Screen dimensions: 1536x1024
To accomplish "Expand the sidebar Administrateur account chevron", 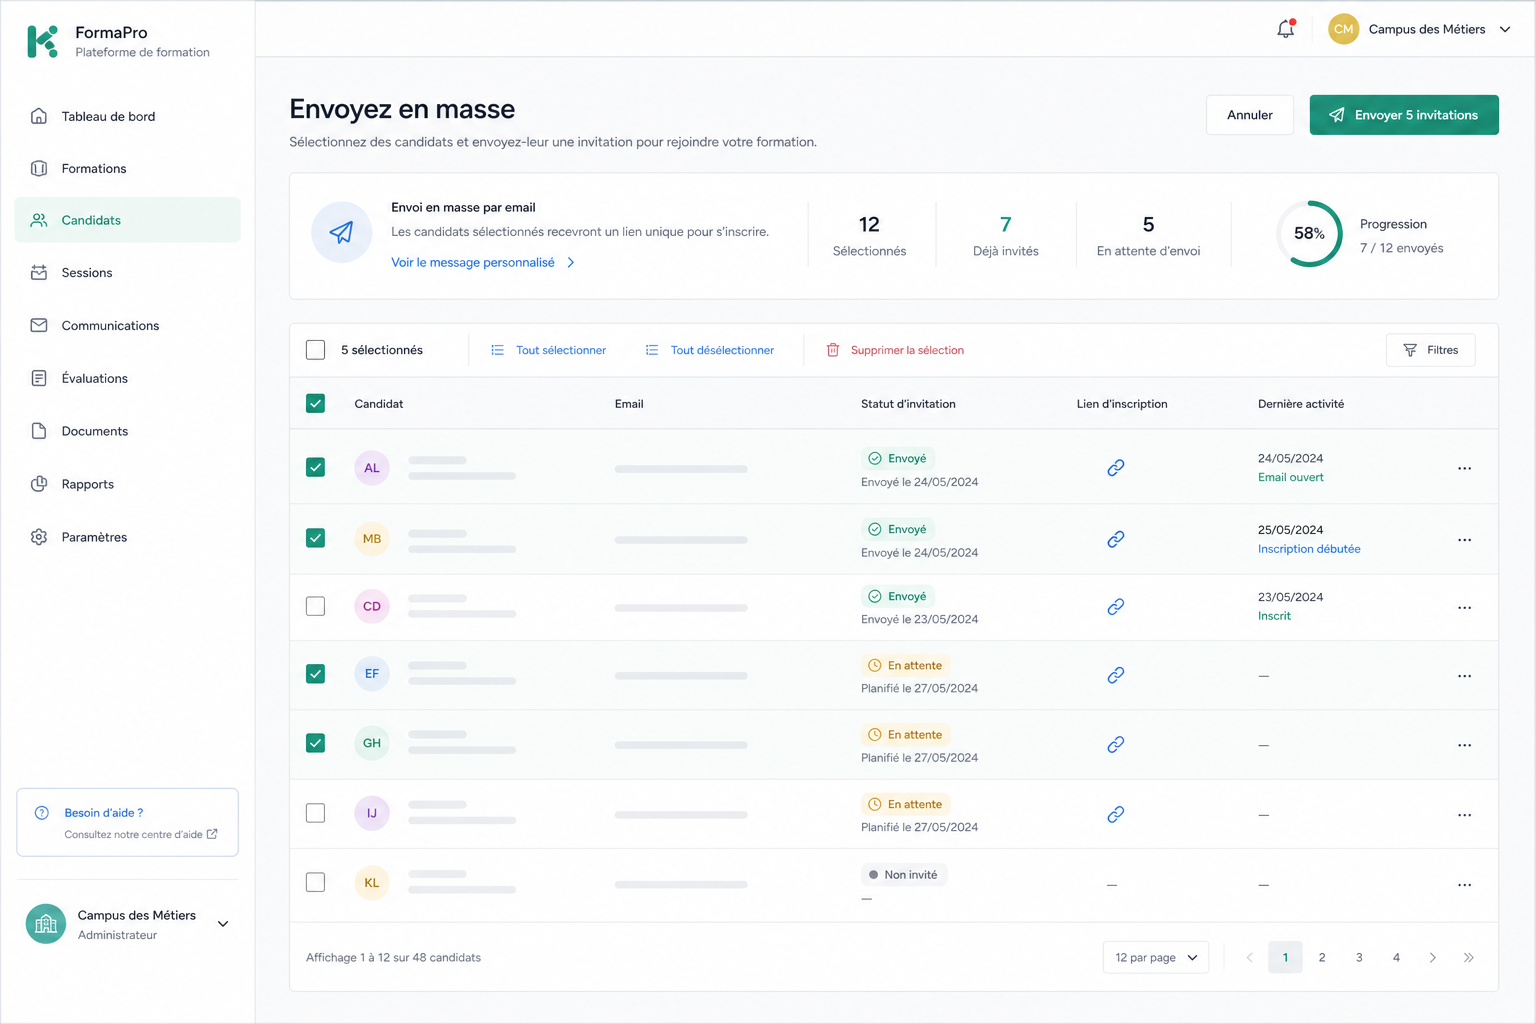I will pyautogui.click(x=223, y=924).
